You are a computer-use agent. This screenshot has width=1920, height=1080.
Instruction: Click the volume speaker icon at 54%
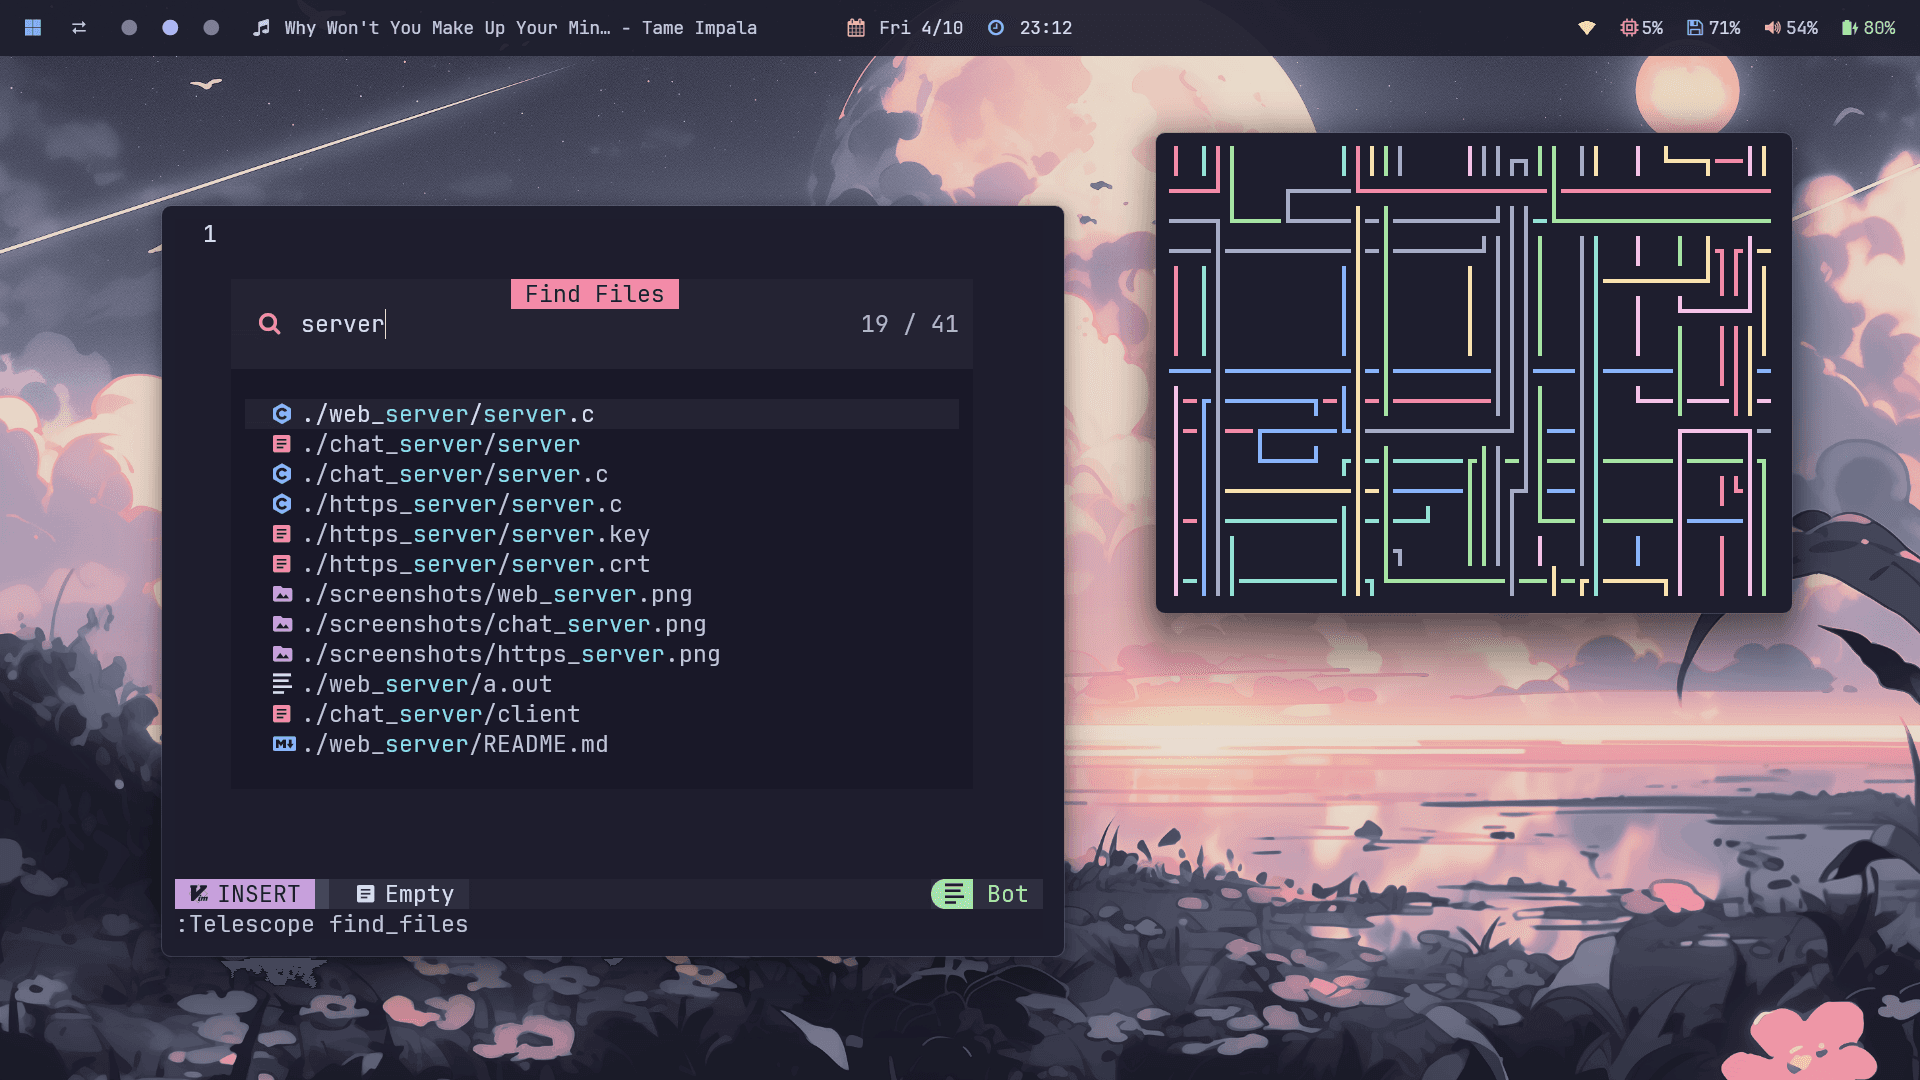(1772, 28)
